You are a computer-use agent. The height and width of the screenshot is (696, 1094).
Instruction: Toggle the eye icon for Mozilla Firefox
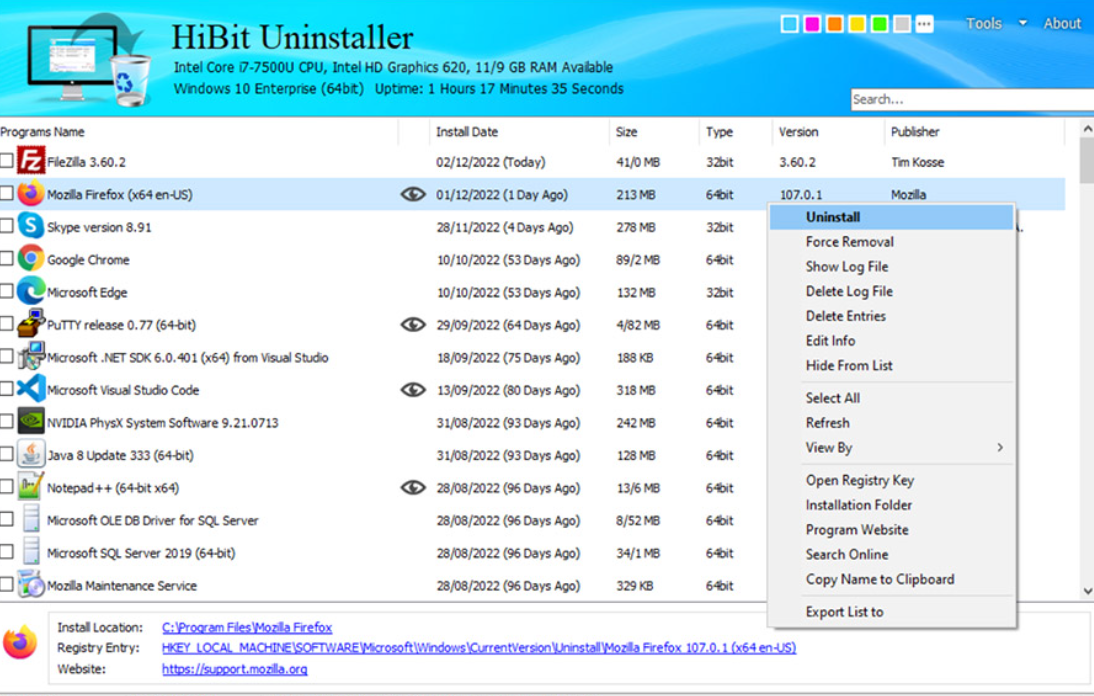(413, 194)
